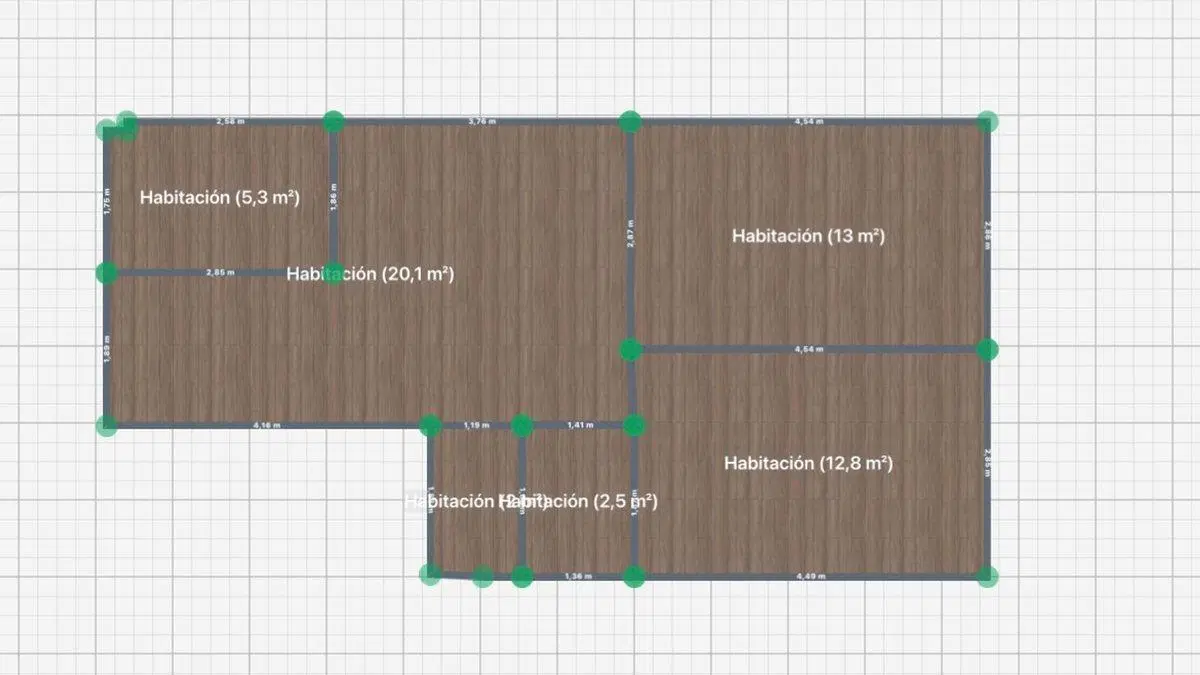Click the 1,41 m wall dimension
The width and height of the screenshot is (1200, 675).
[579, 426]
